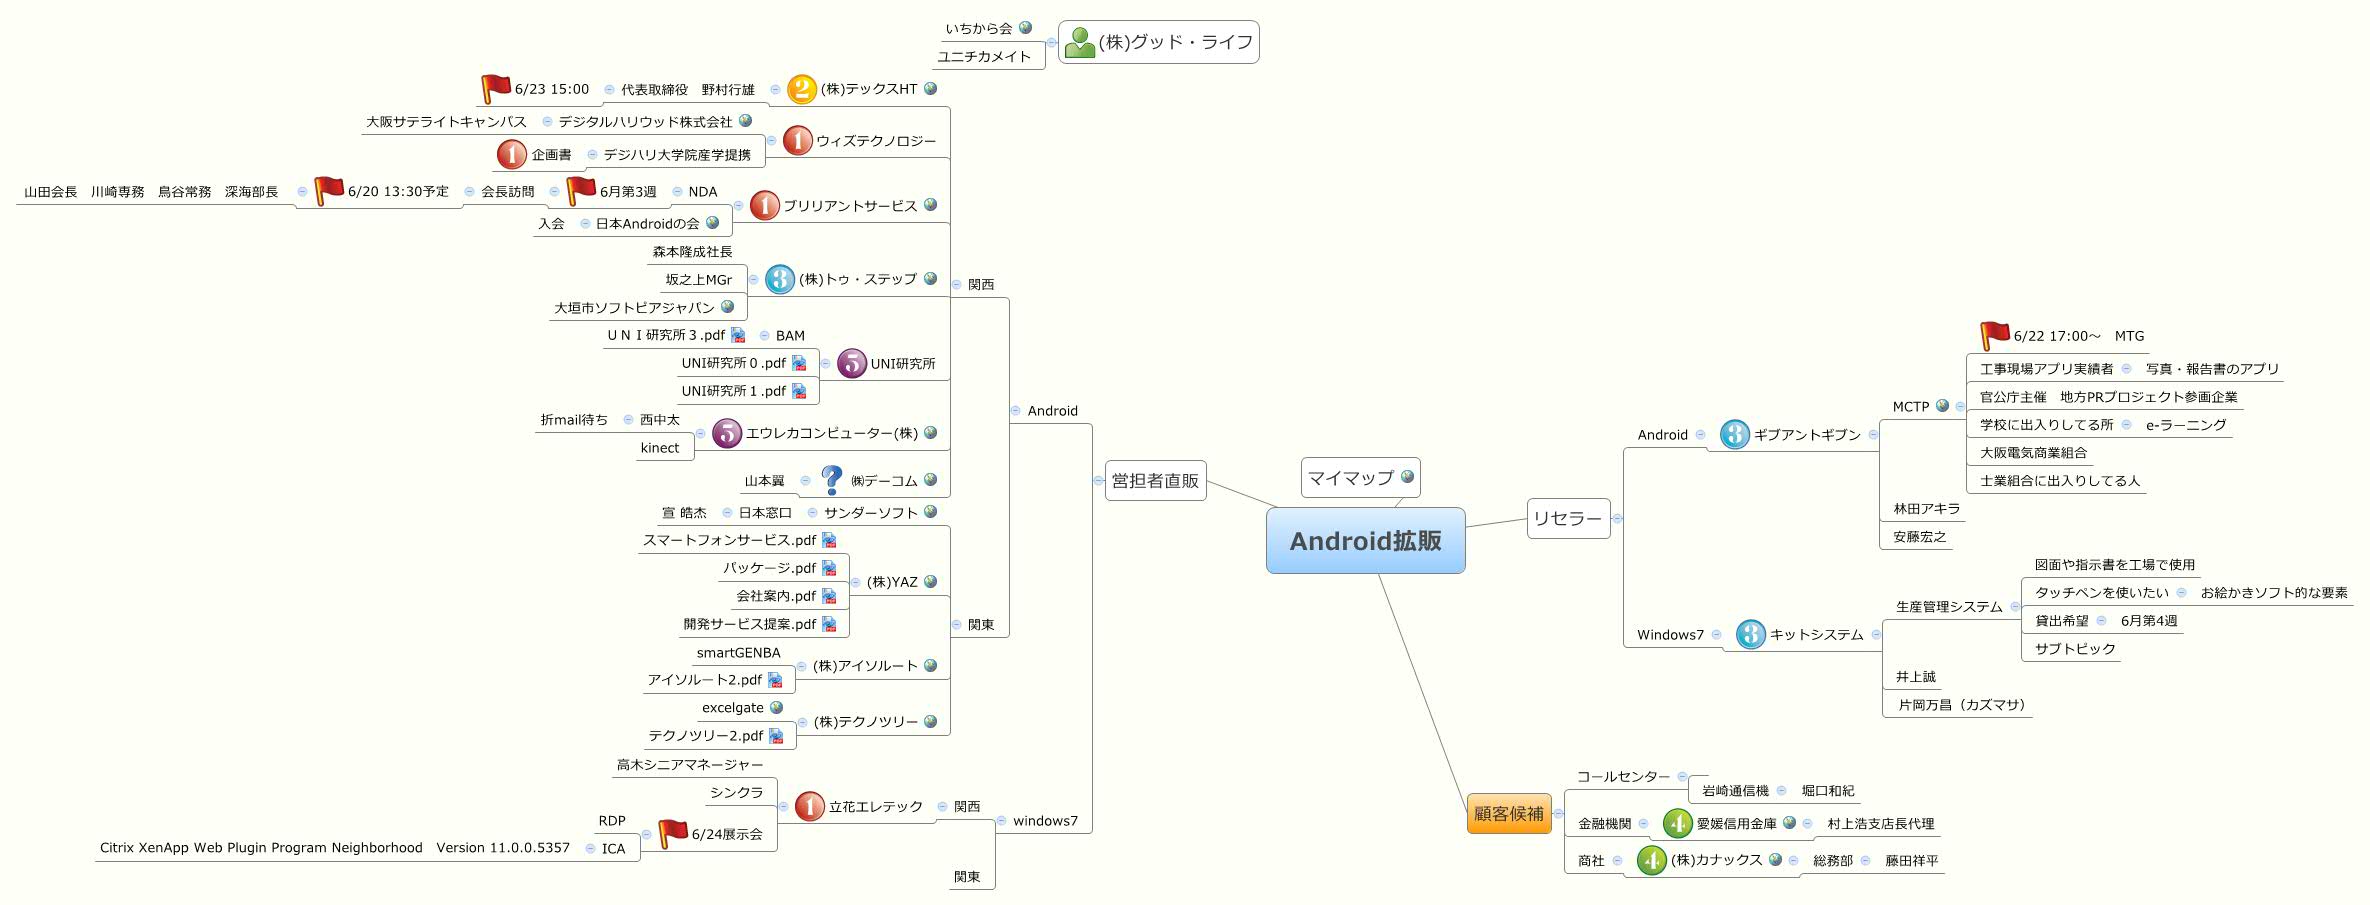Collapse the 営担者直販 branch
The height and width of the screenshot is (905, 2370).
coord(1098,481)
